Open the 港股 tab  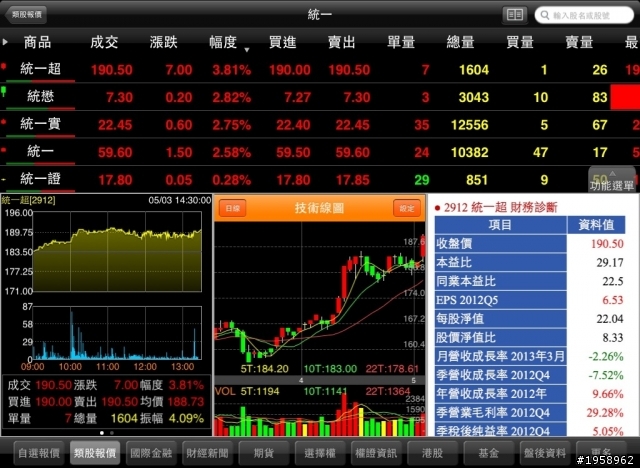[432, 453]
